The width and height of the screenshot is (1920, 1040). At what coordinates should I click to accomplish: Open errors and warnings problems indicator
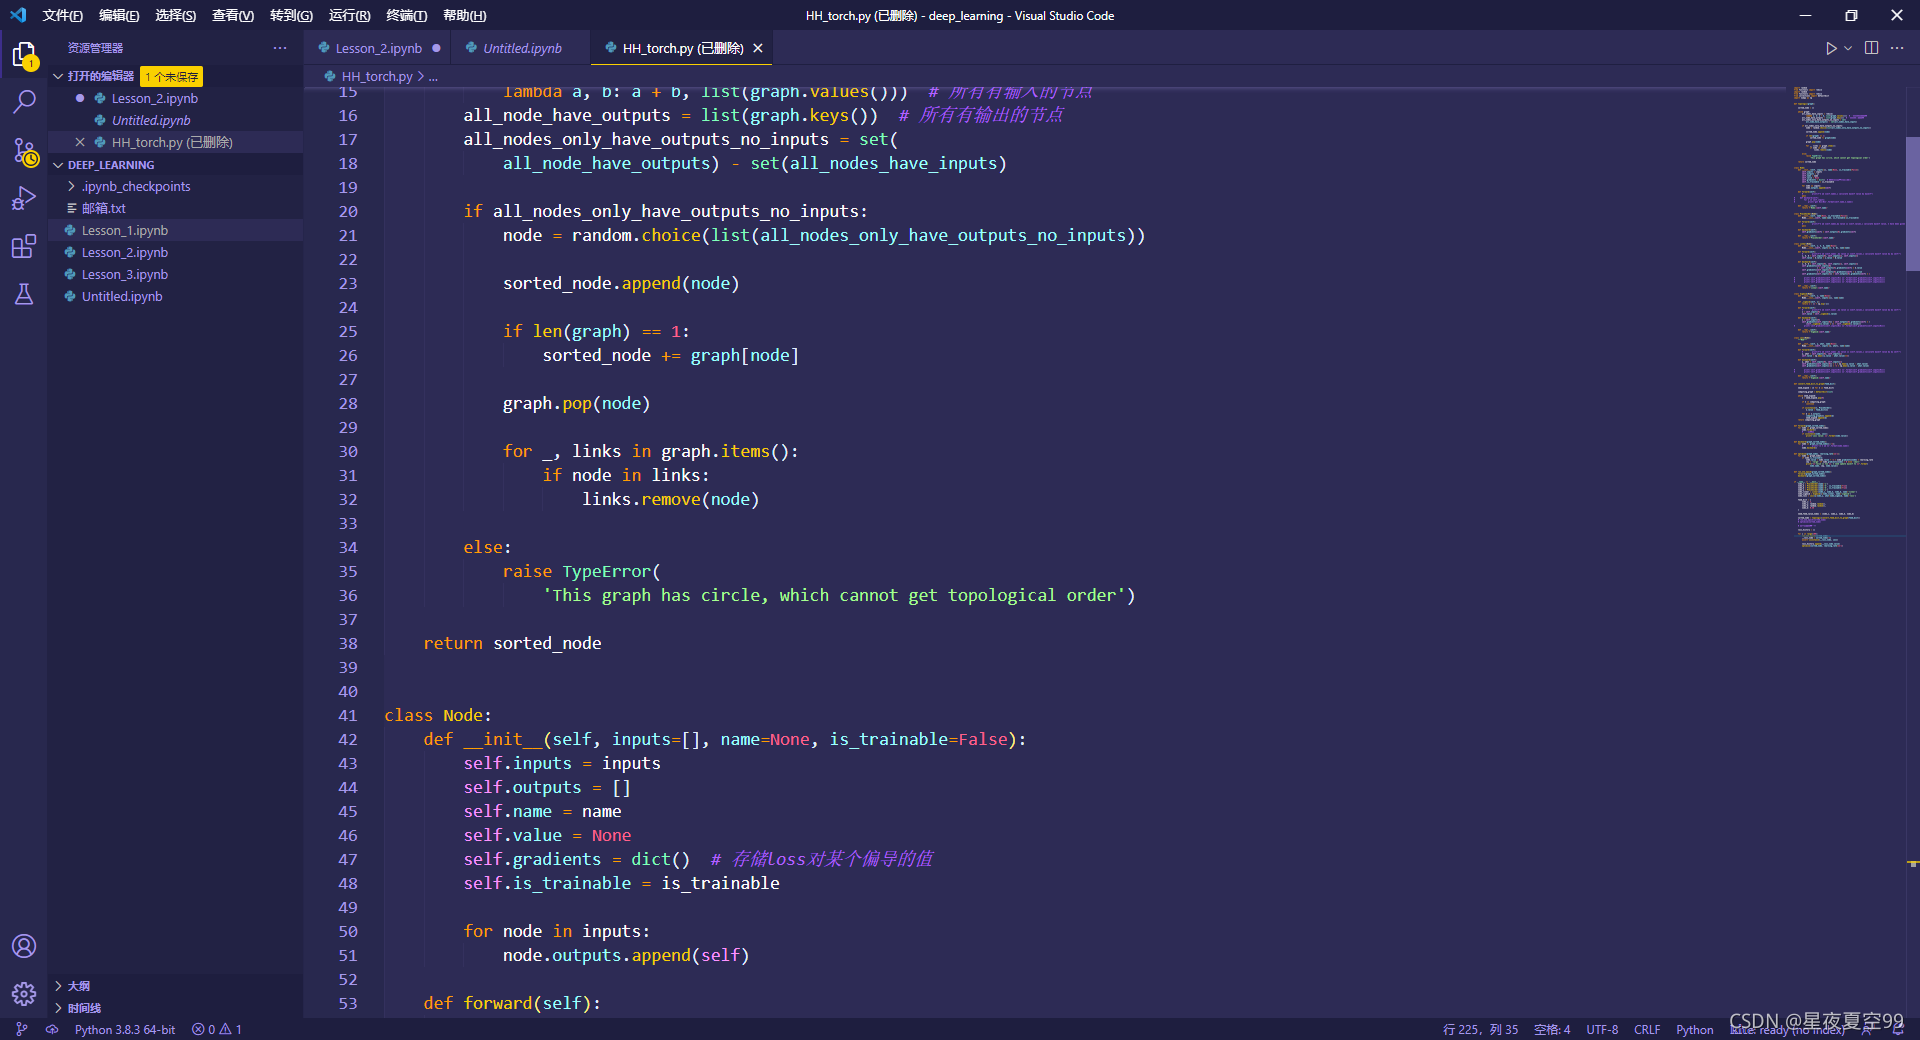click(217, 1029)
